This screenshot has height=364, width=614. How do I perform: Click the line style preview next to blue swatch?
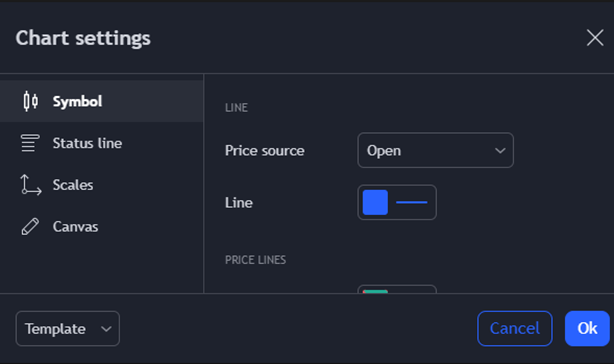pyautogui.click(x=412, y=202)
